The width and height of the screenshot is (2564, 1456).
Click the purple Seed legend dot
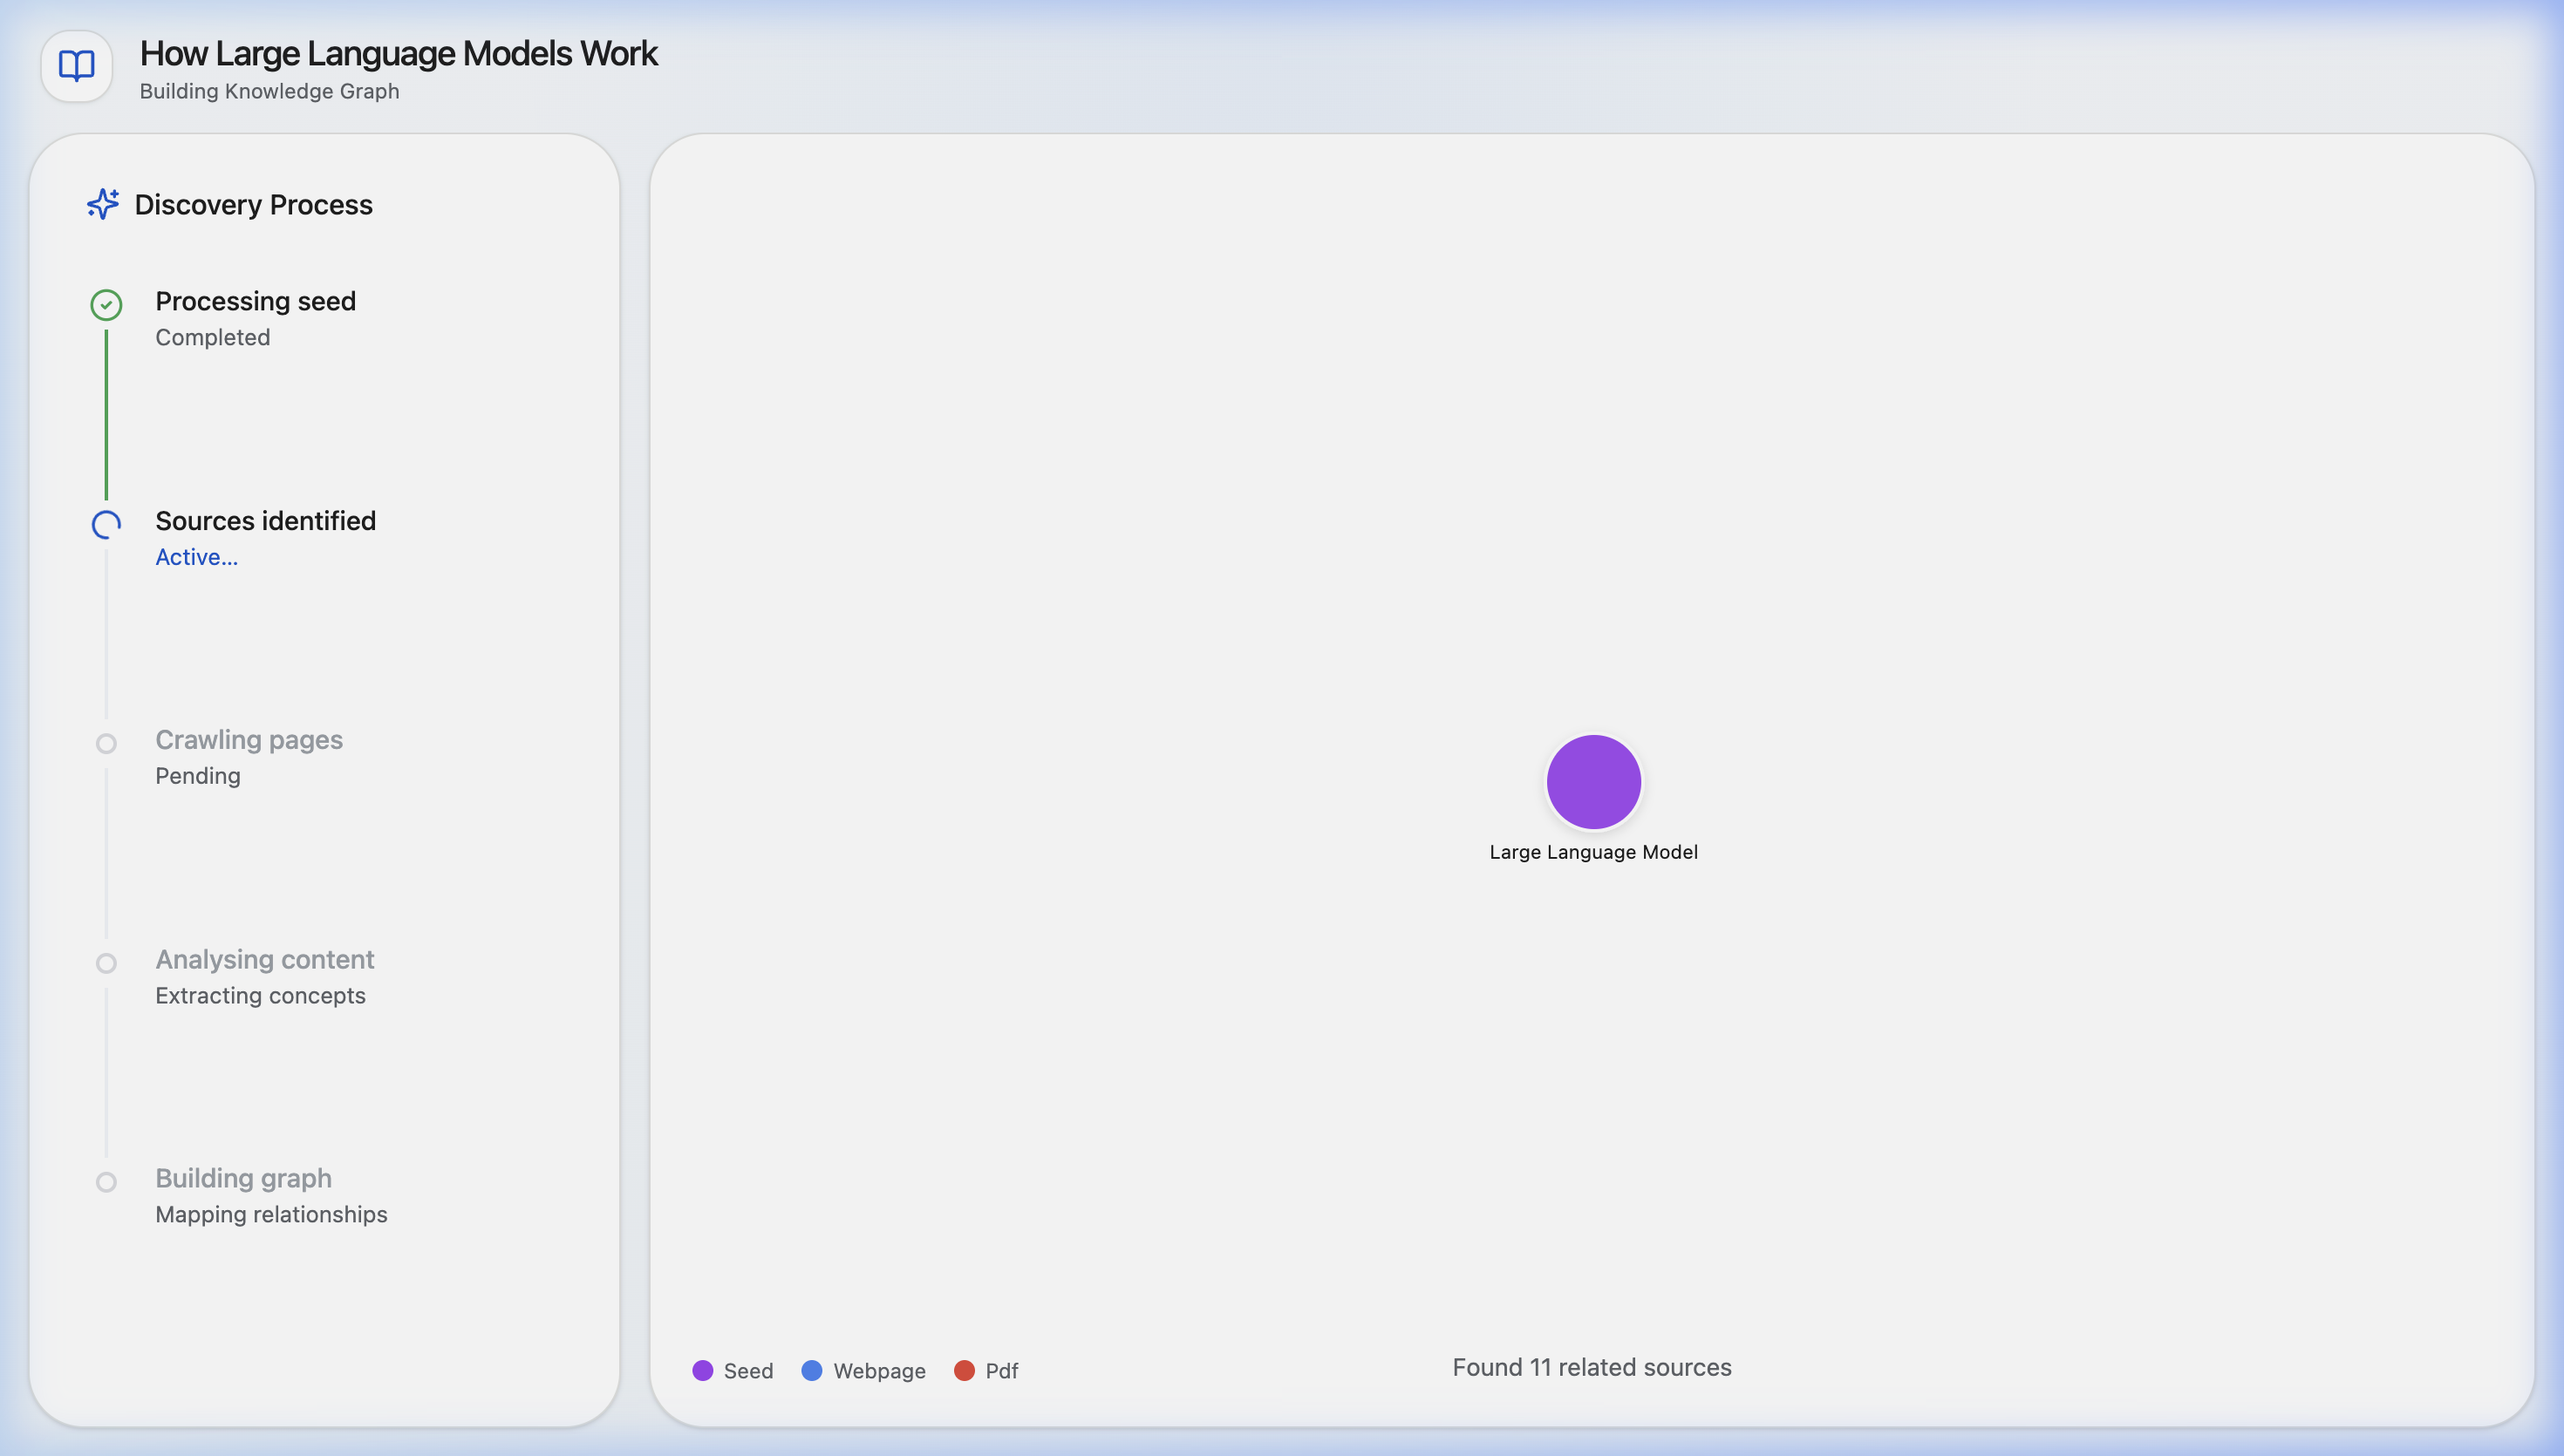pyautogui.click(x=703, y=1370)
